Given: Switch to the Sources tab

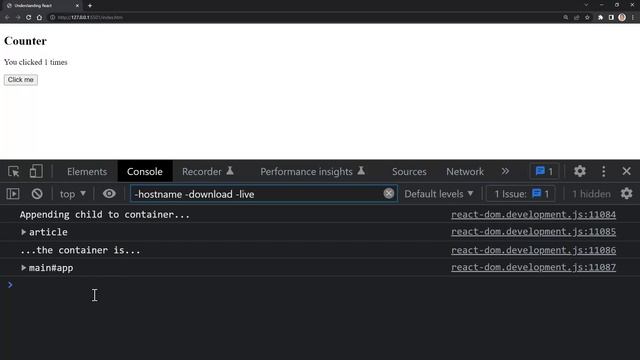Looking at the screenshot, I should (409, 172).
